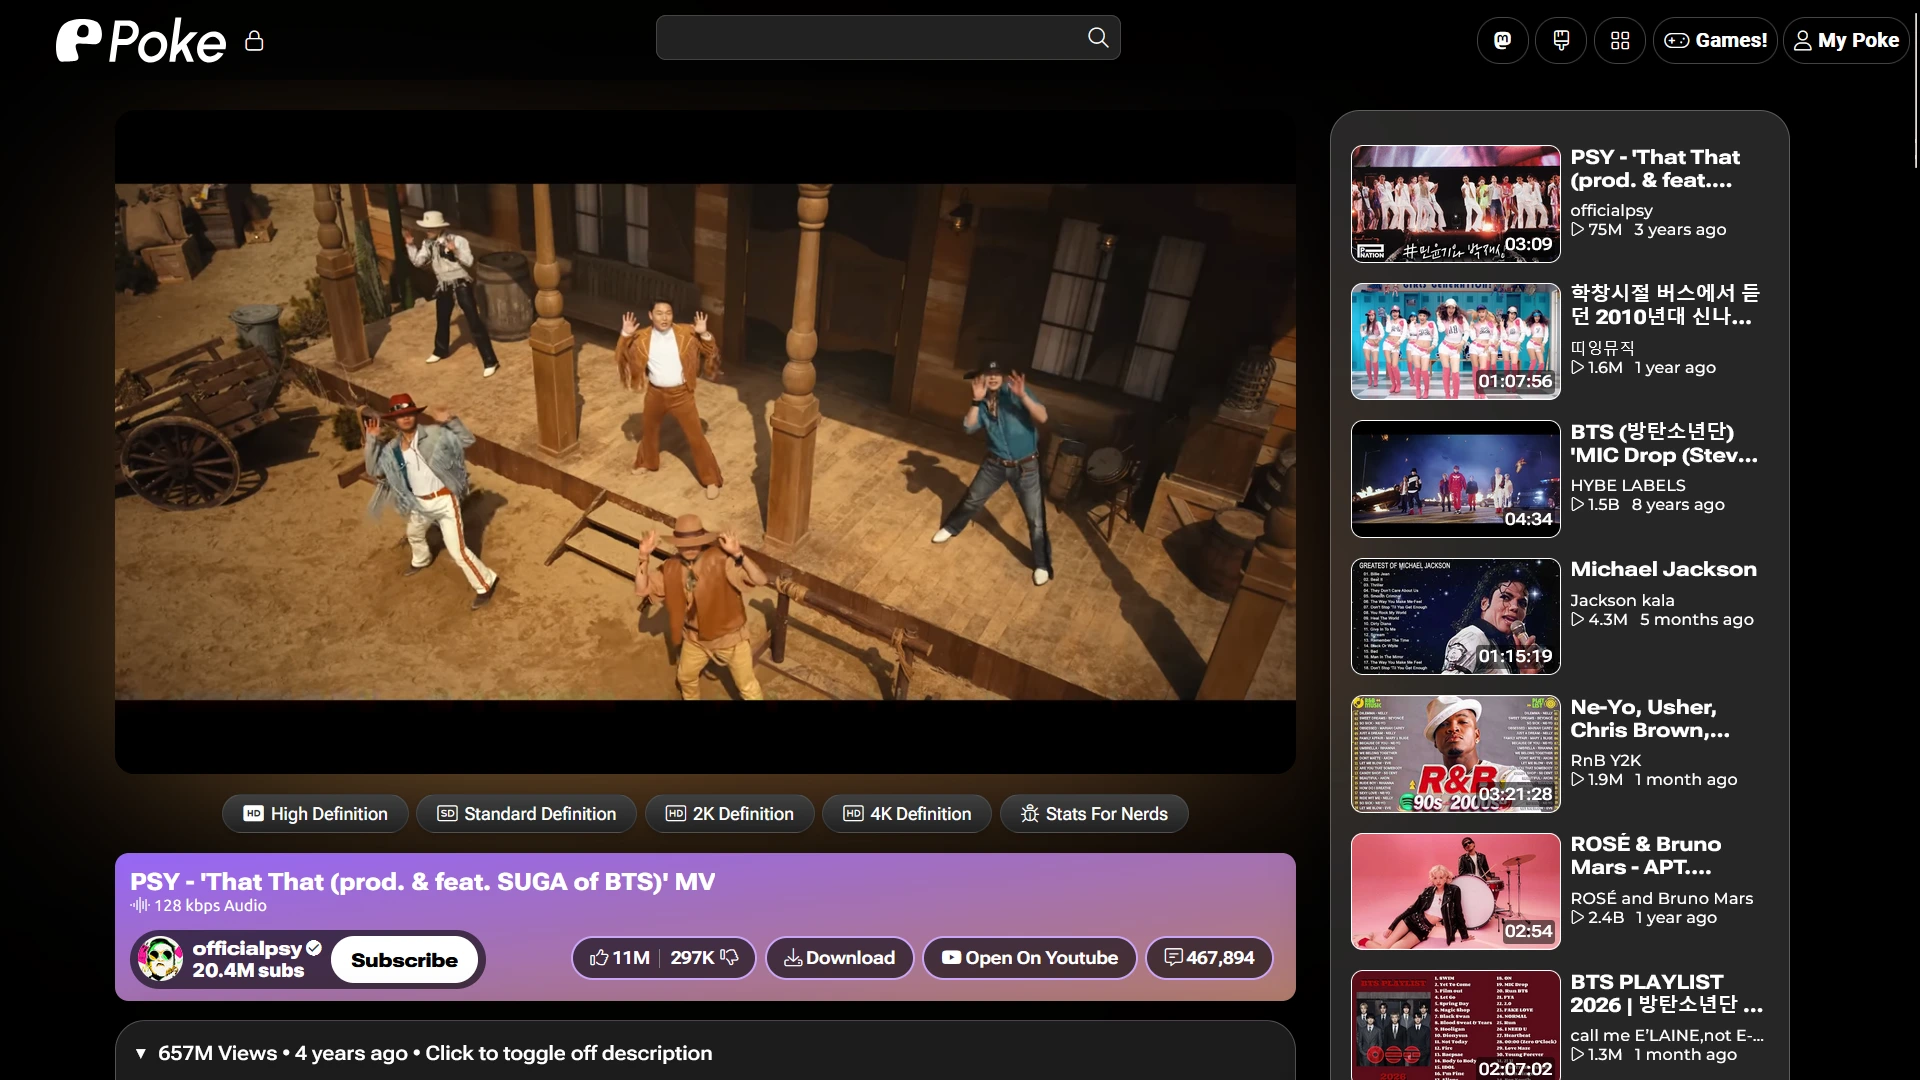Image resolution: width=1920 pixels, height=1080 pixels.
Task: Open the 467,894 comments
Action: 1208,958
